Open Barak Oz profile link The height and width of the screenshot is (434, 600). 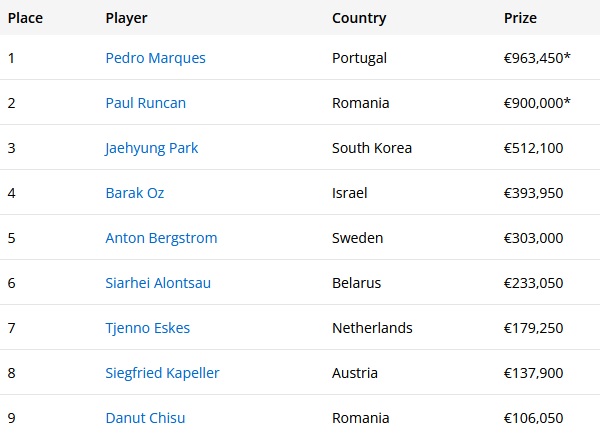click(x=135, y=193)
